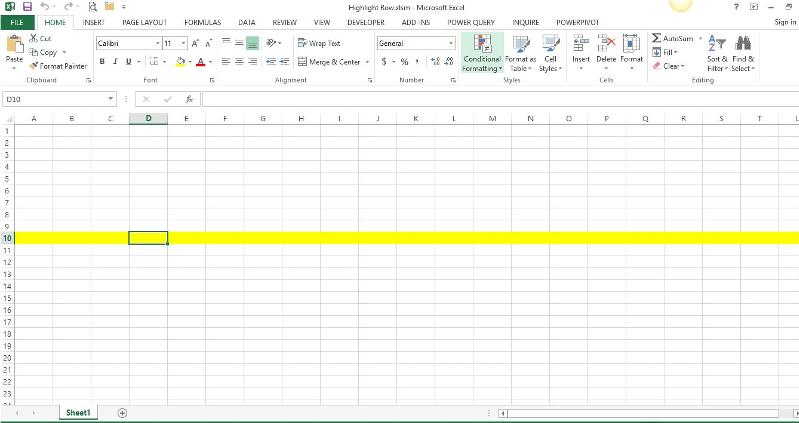
Task: Open the text orientation button
Action: [273, 43]
